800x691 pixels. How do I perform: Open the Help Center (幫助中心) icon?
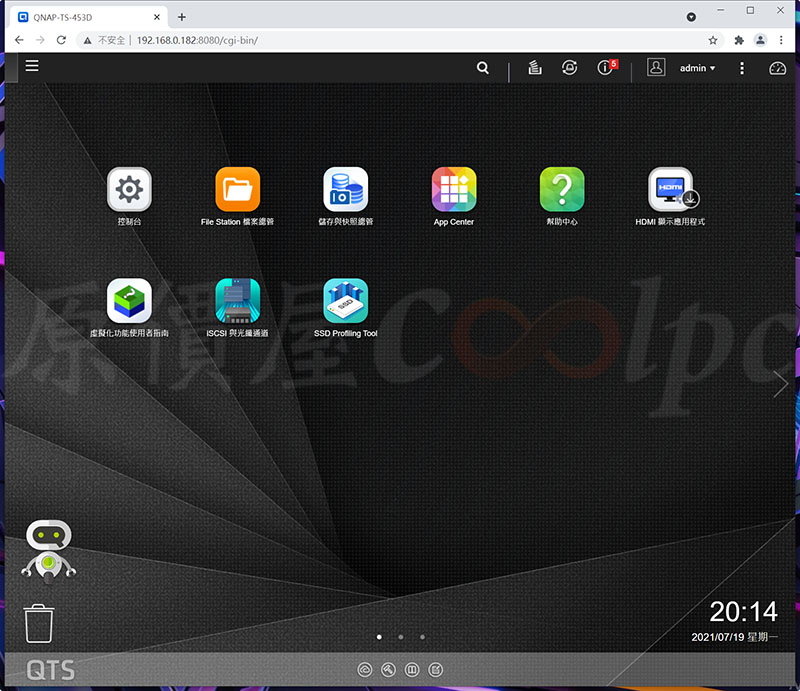pos(562,189)
